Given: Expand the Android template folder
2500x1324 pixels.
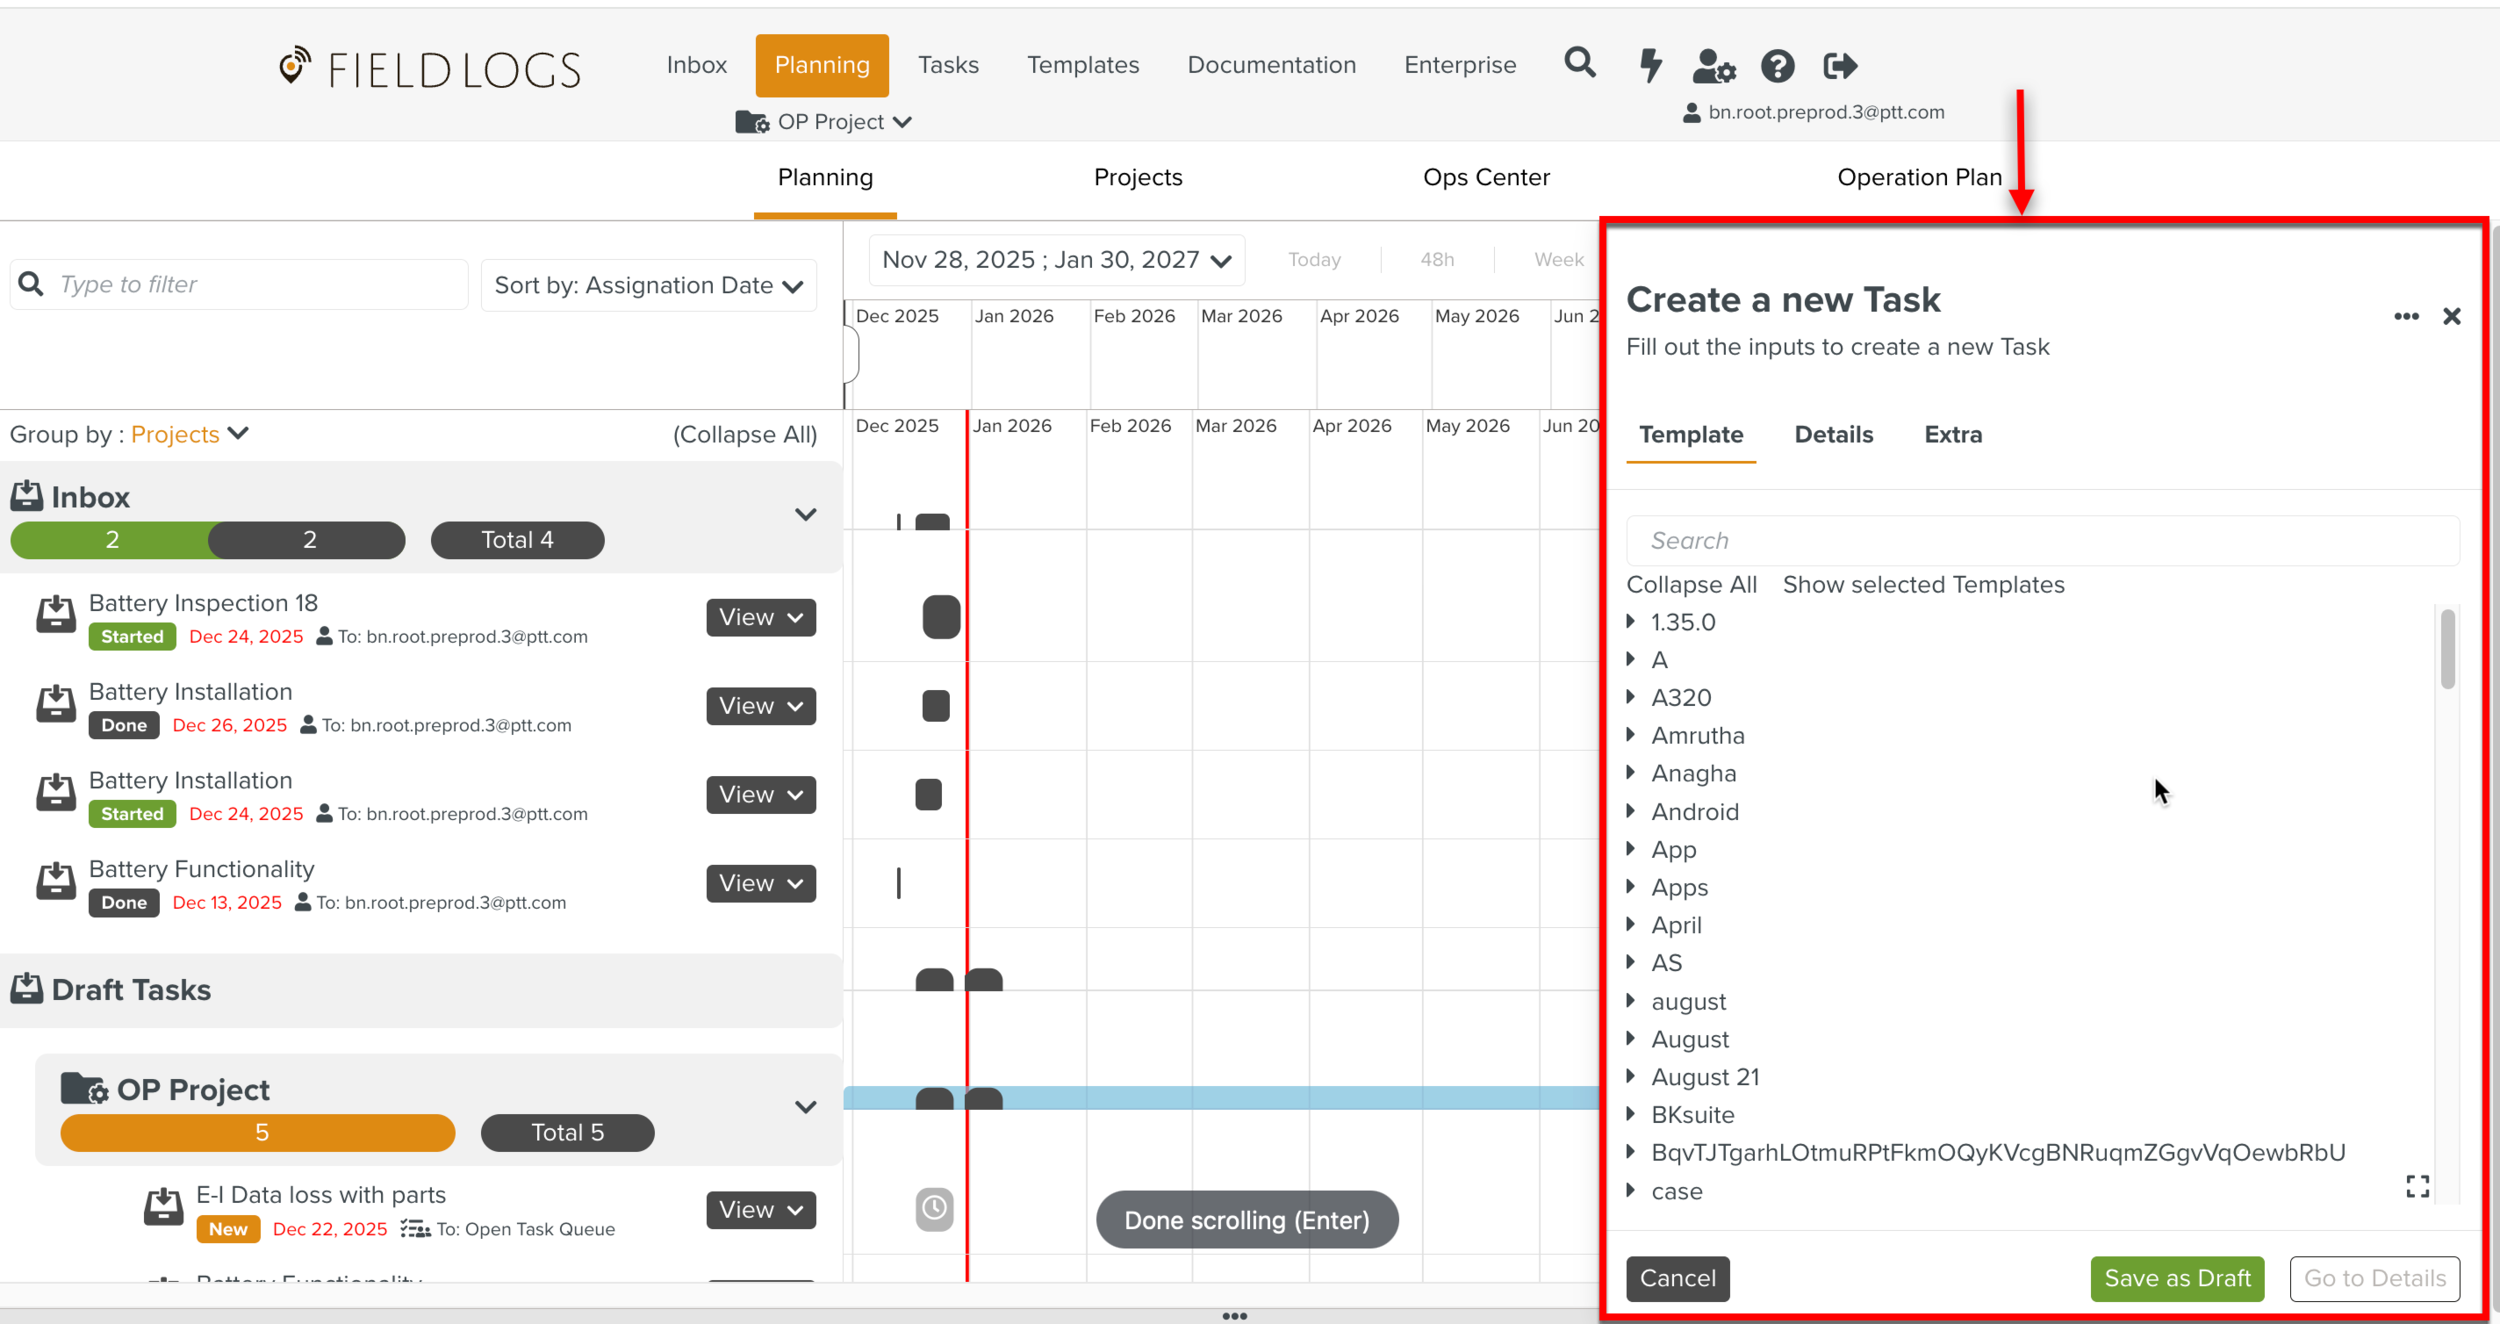Looking at the screenshot, I should click(1632, 811).
